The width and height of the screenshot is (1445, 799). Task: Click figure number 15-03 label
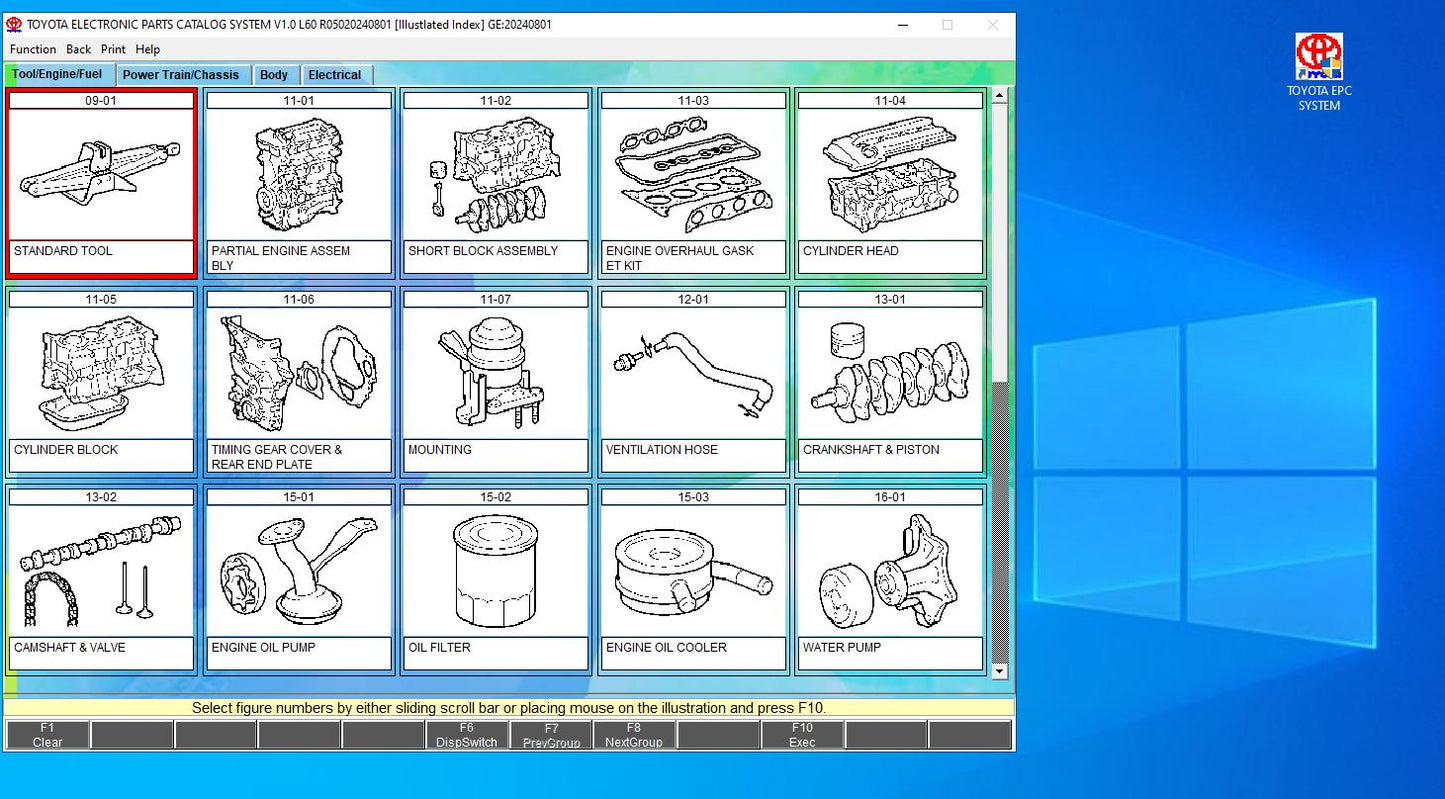(x=693, y=497)
